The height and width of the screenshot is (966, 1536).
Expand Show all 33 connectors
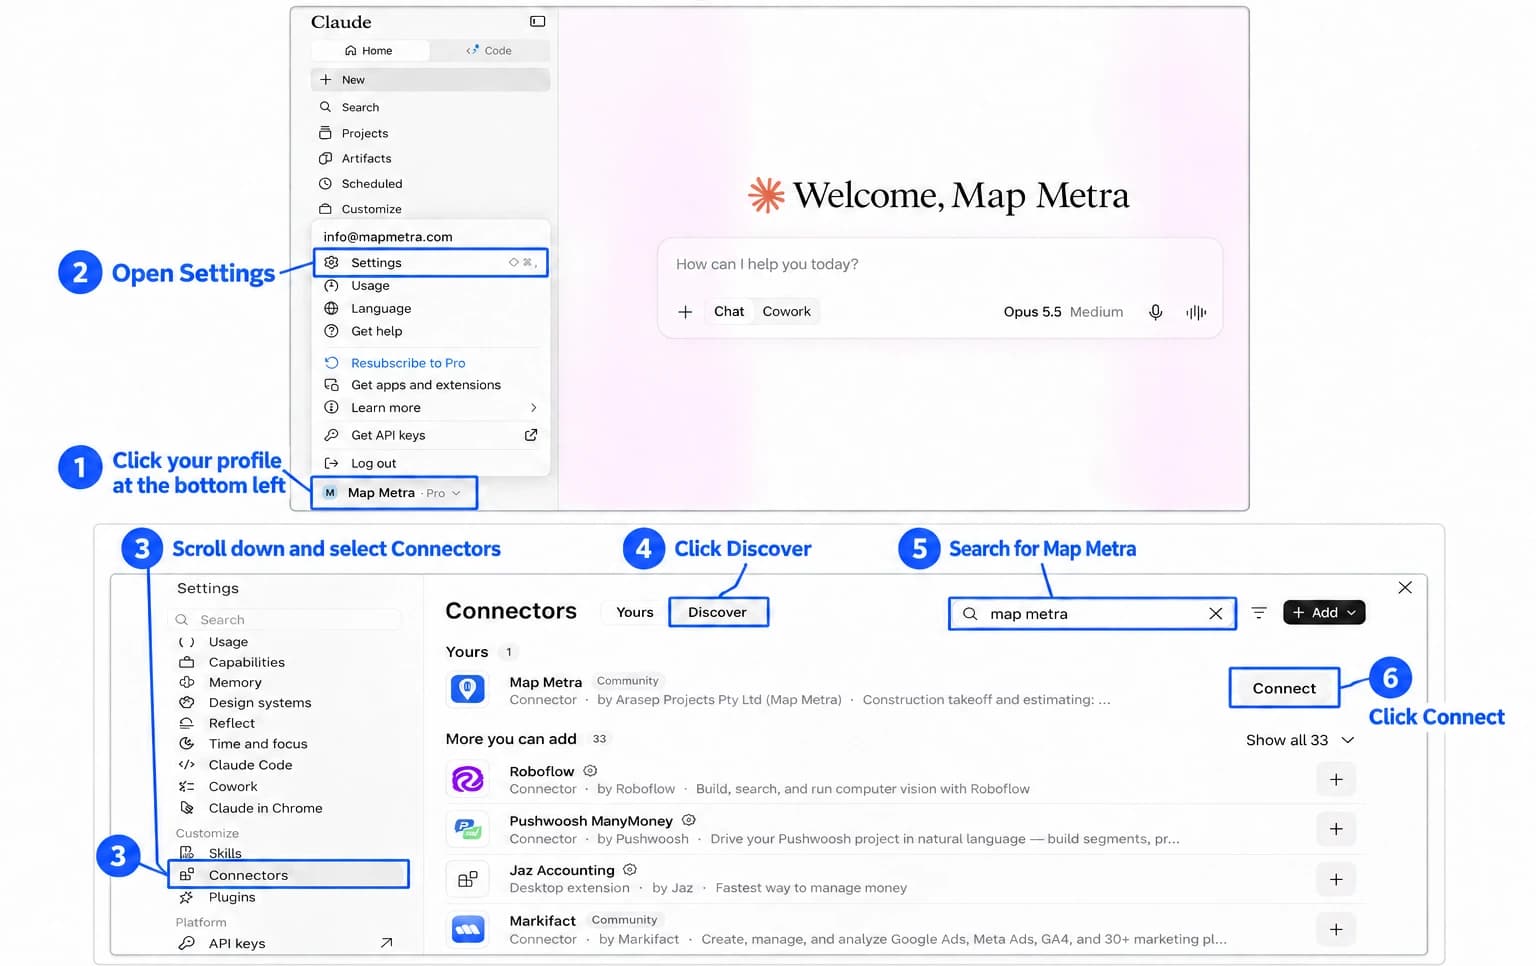point(1300,740)
